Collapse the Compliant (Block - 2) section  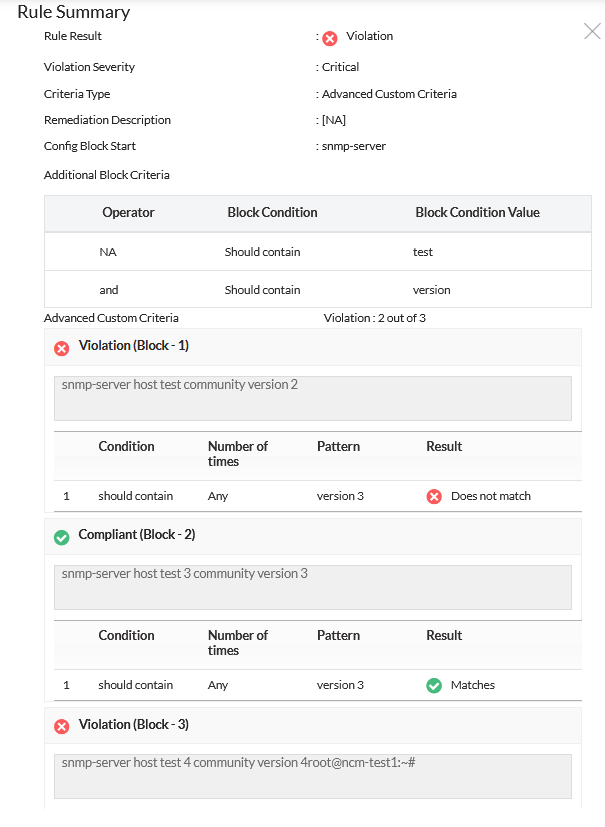tap(137, 535)
